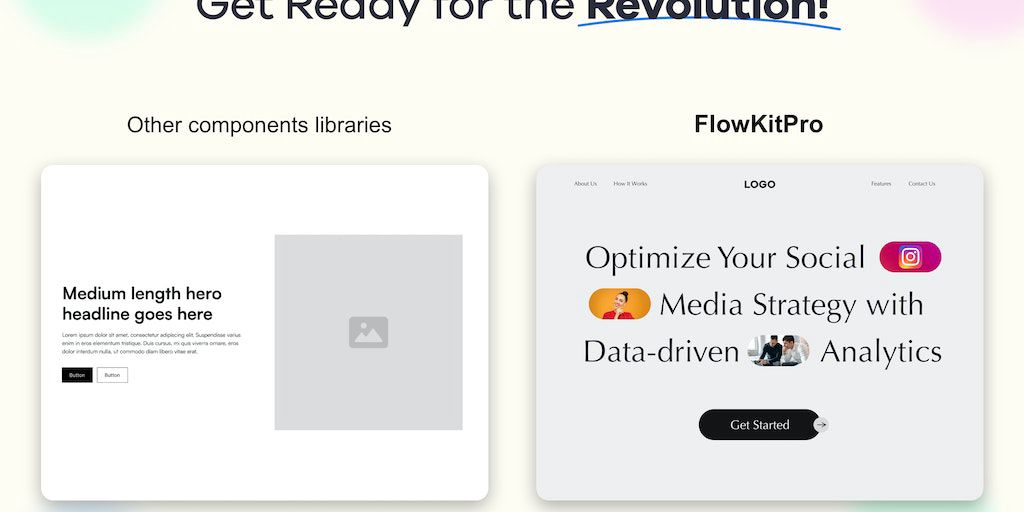Click the black filled Button
Image resolution: width=1024 pixels, height=512 pixels.
[77, 375]
